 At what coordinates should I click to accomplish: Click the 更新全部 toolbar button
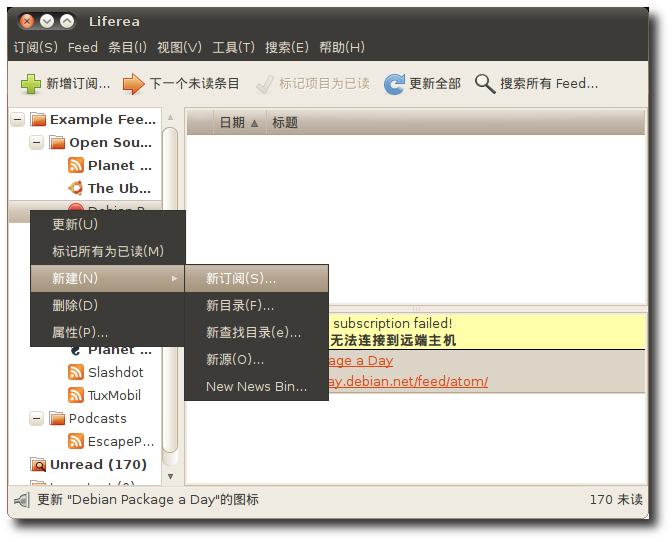pos(423,84)
